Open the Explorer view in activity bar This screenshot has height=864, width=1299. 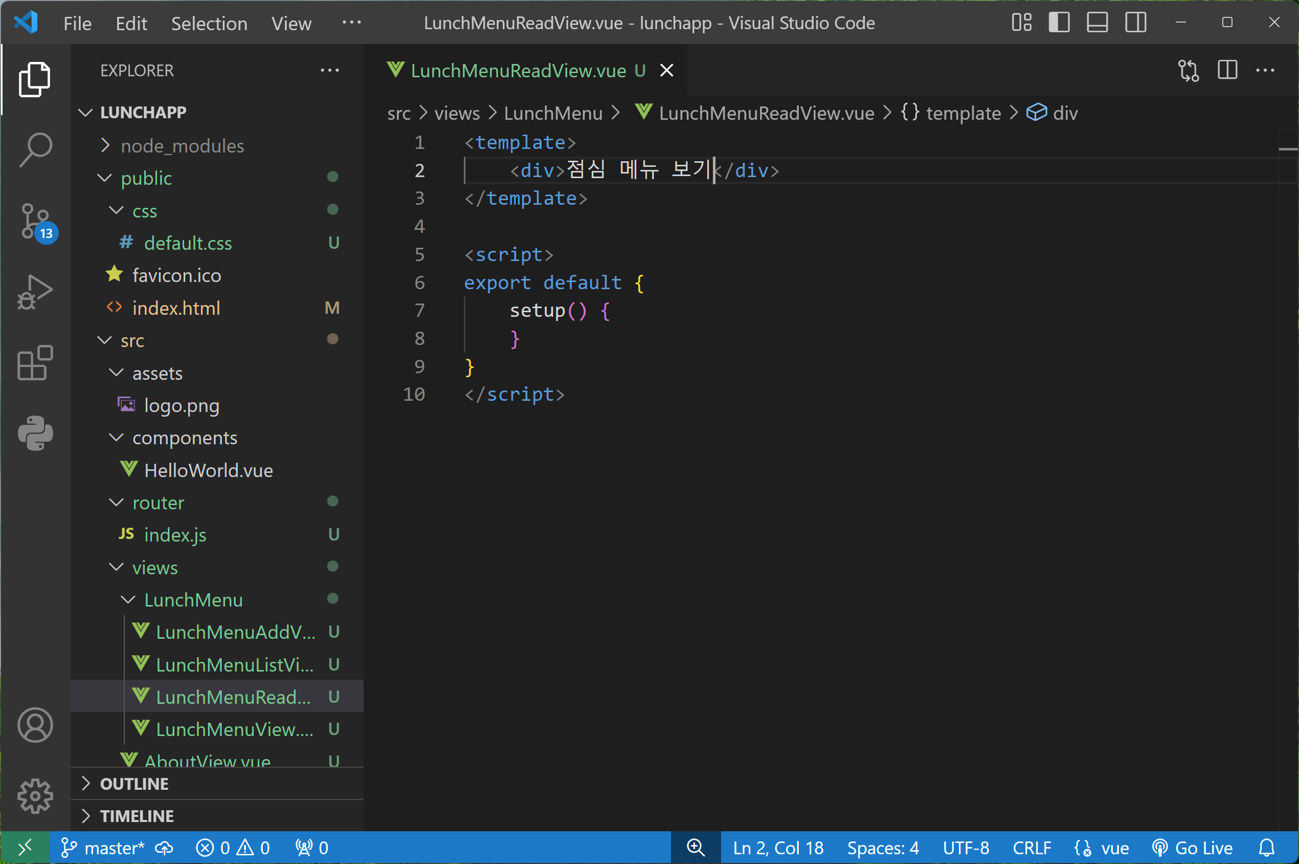pyautogui.click(x=35, y=80)
